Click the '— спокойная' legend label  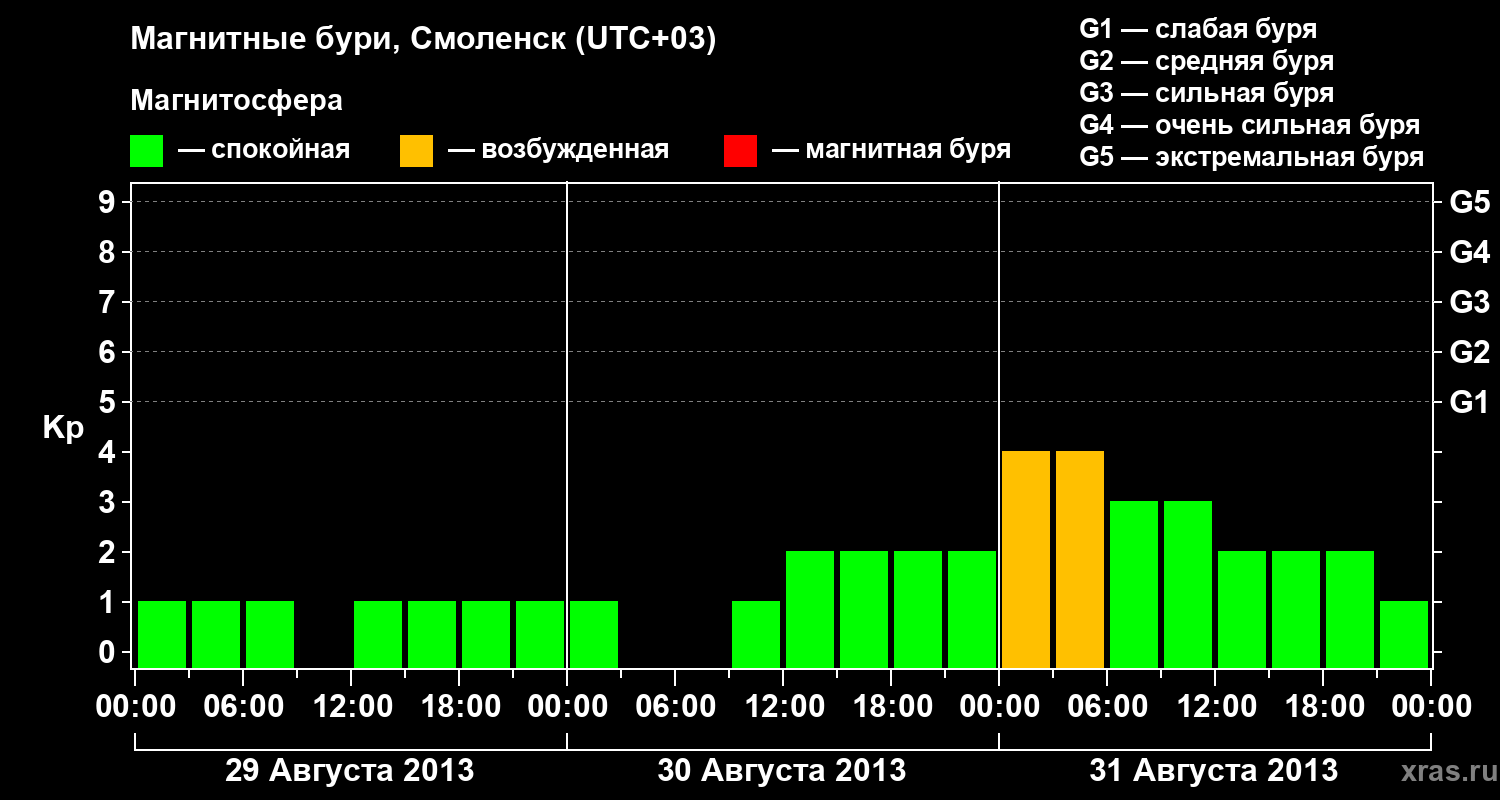264,150
